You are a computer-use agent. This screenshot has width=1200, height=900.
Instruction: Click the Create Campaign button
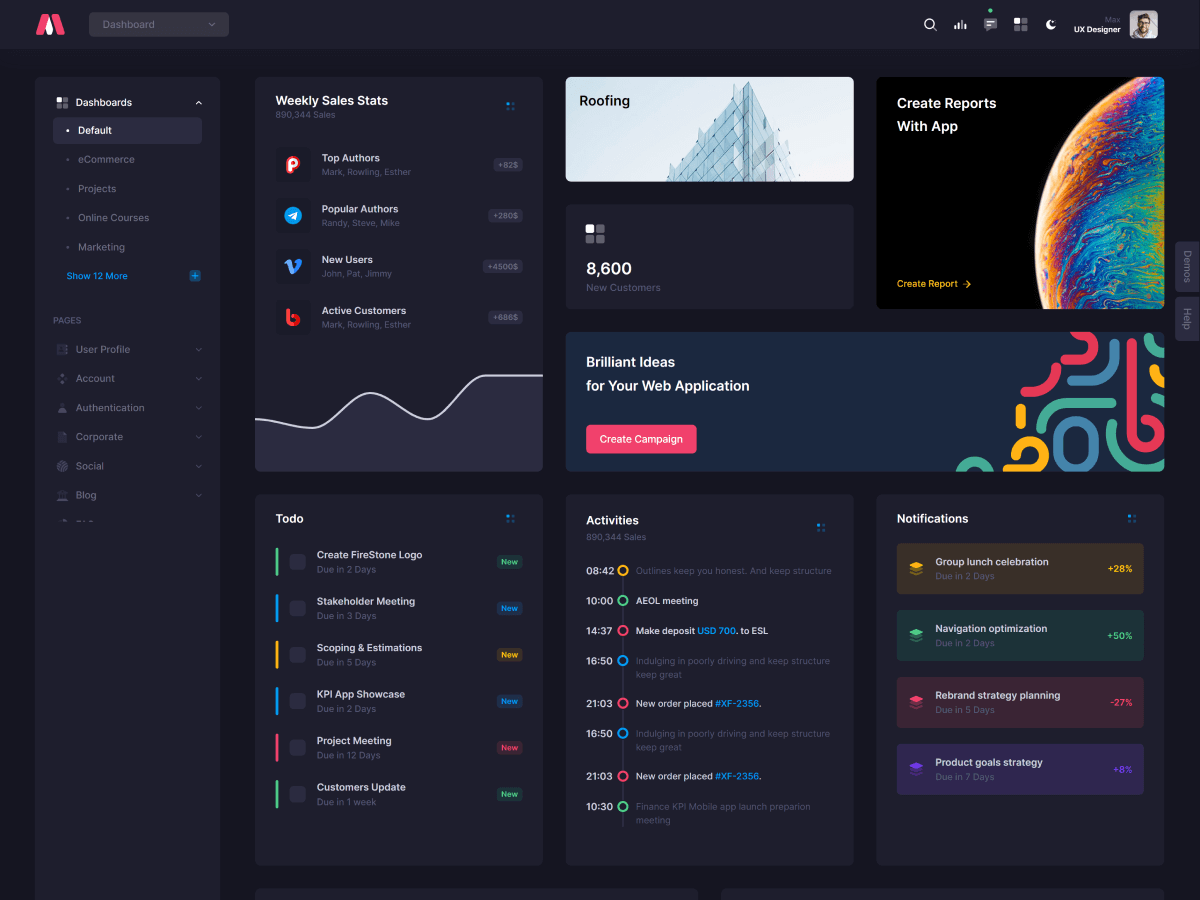[x=641, y=439]
